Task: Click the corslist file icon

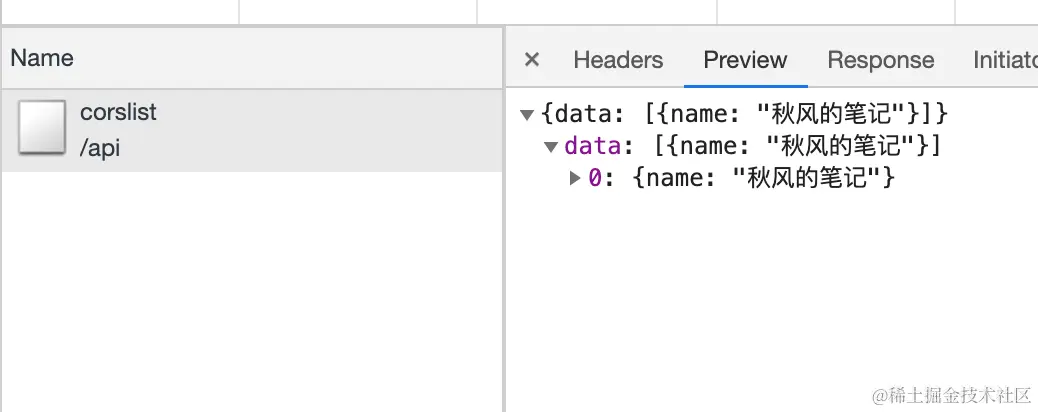Action: pos(42,127)
